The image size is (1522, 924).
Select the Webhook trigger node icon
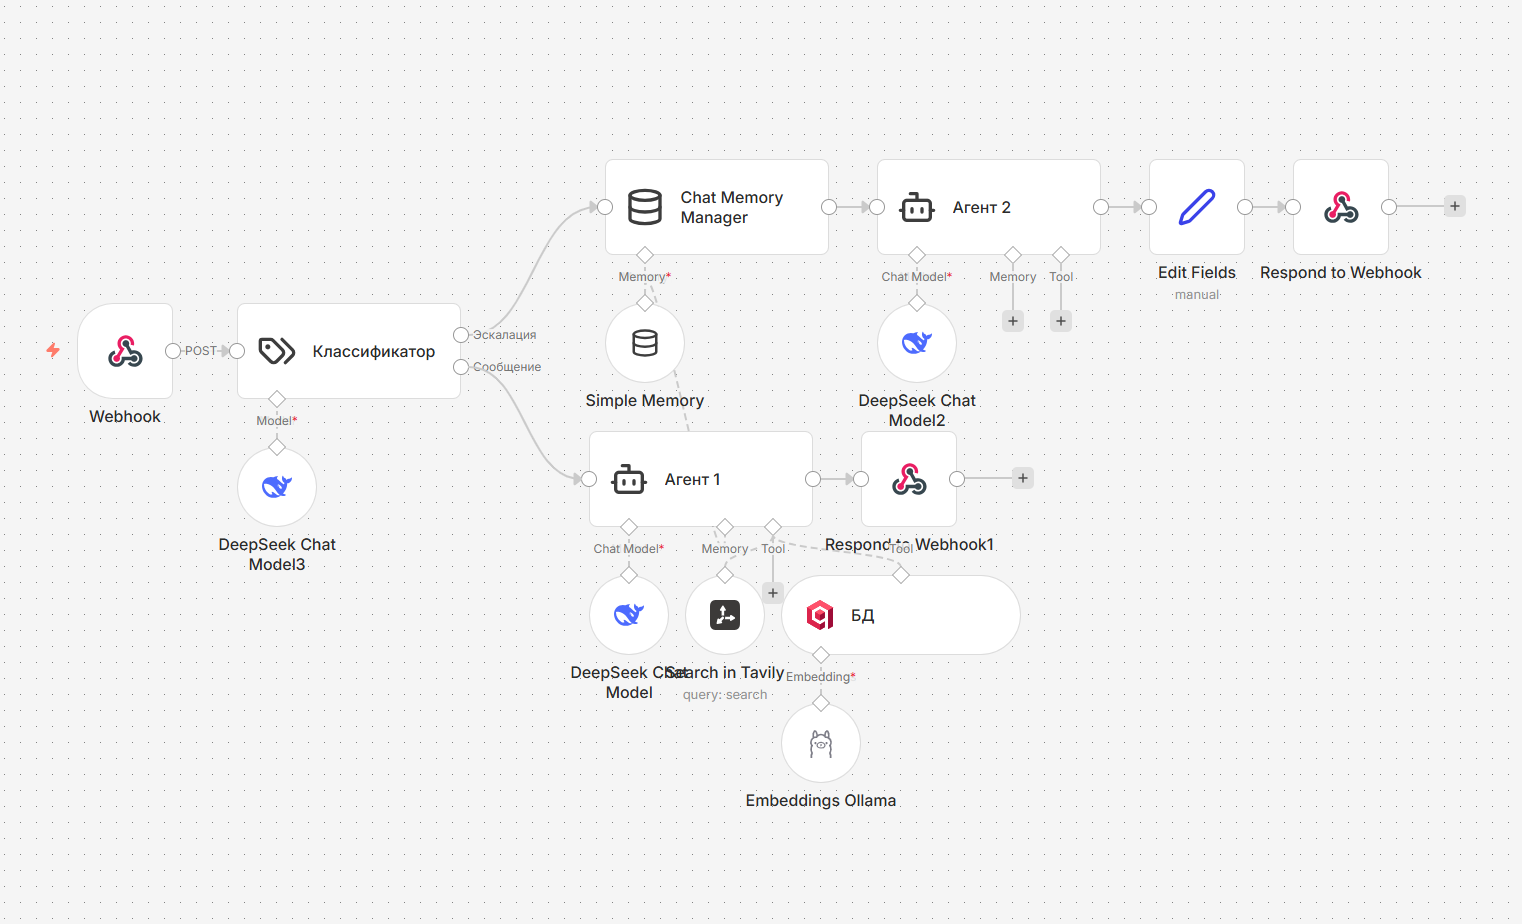124,350
